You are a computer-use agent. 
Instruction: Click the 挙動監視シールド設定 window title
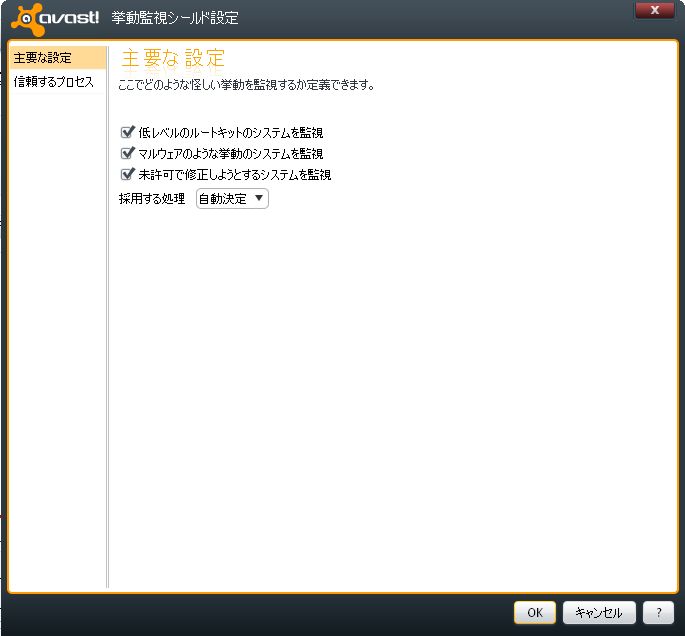click(x=175, y=18)
